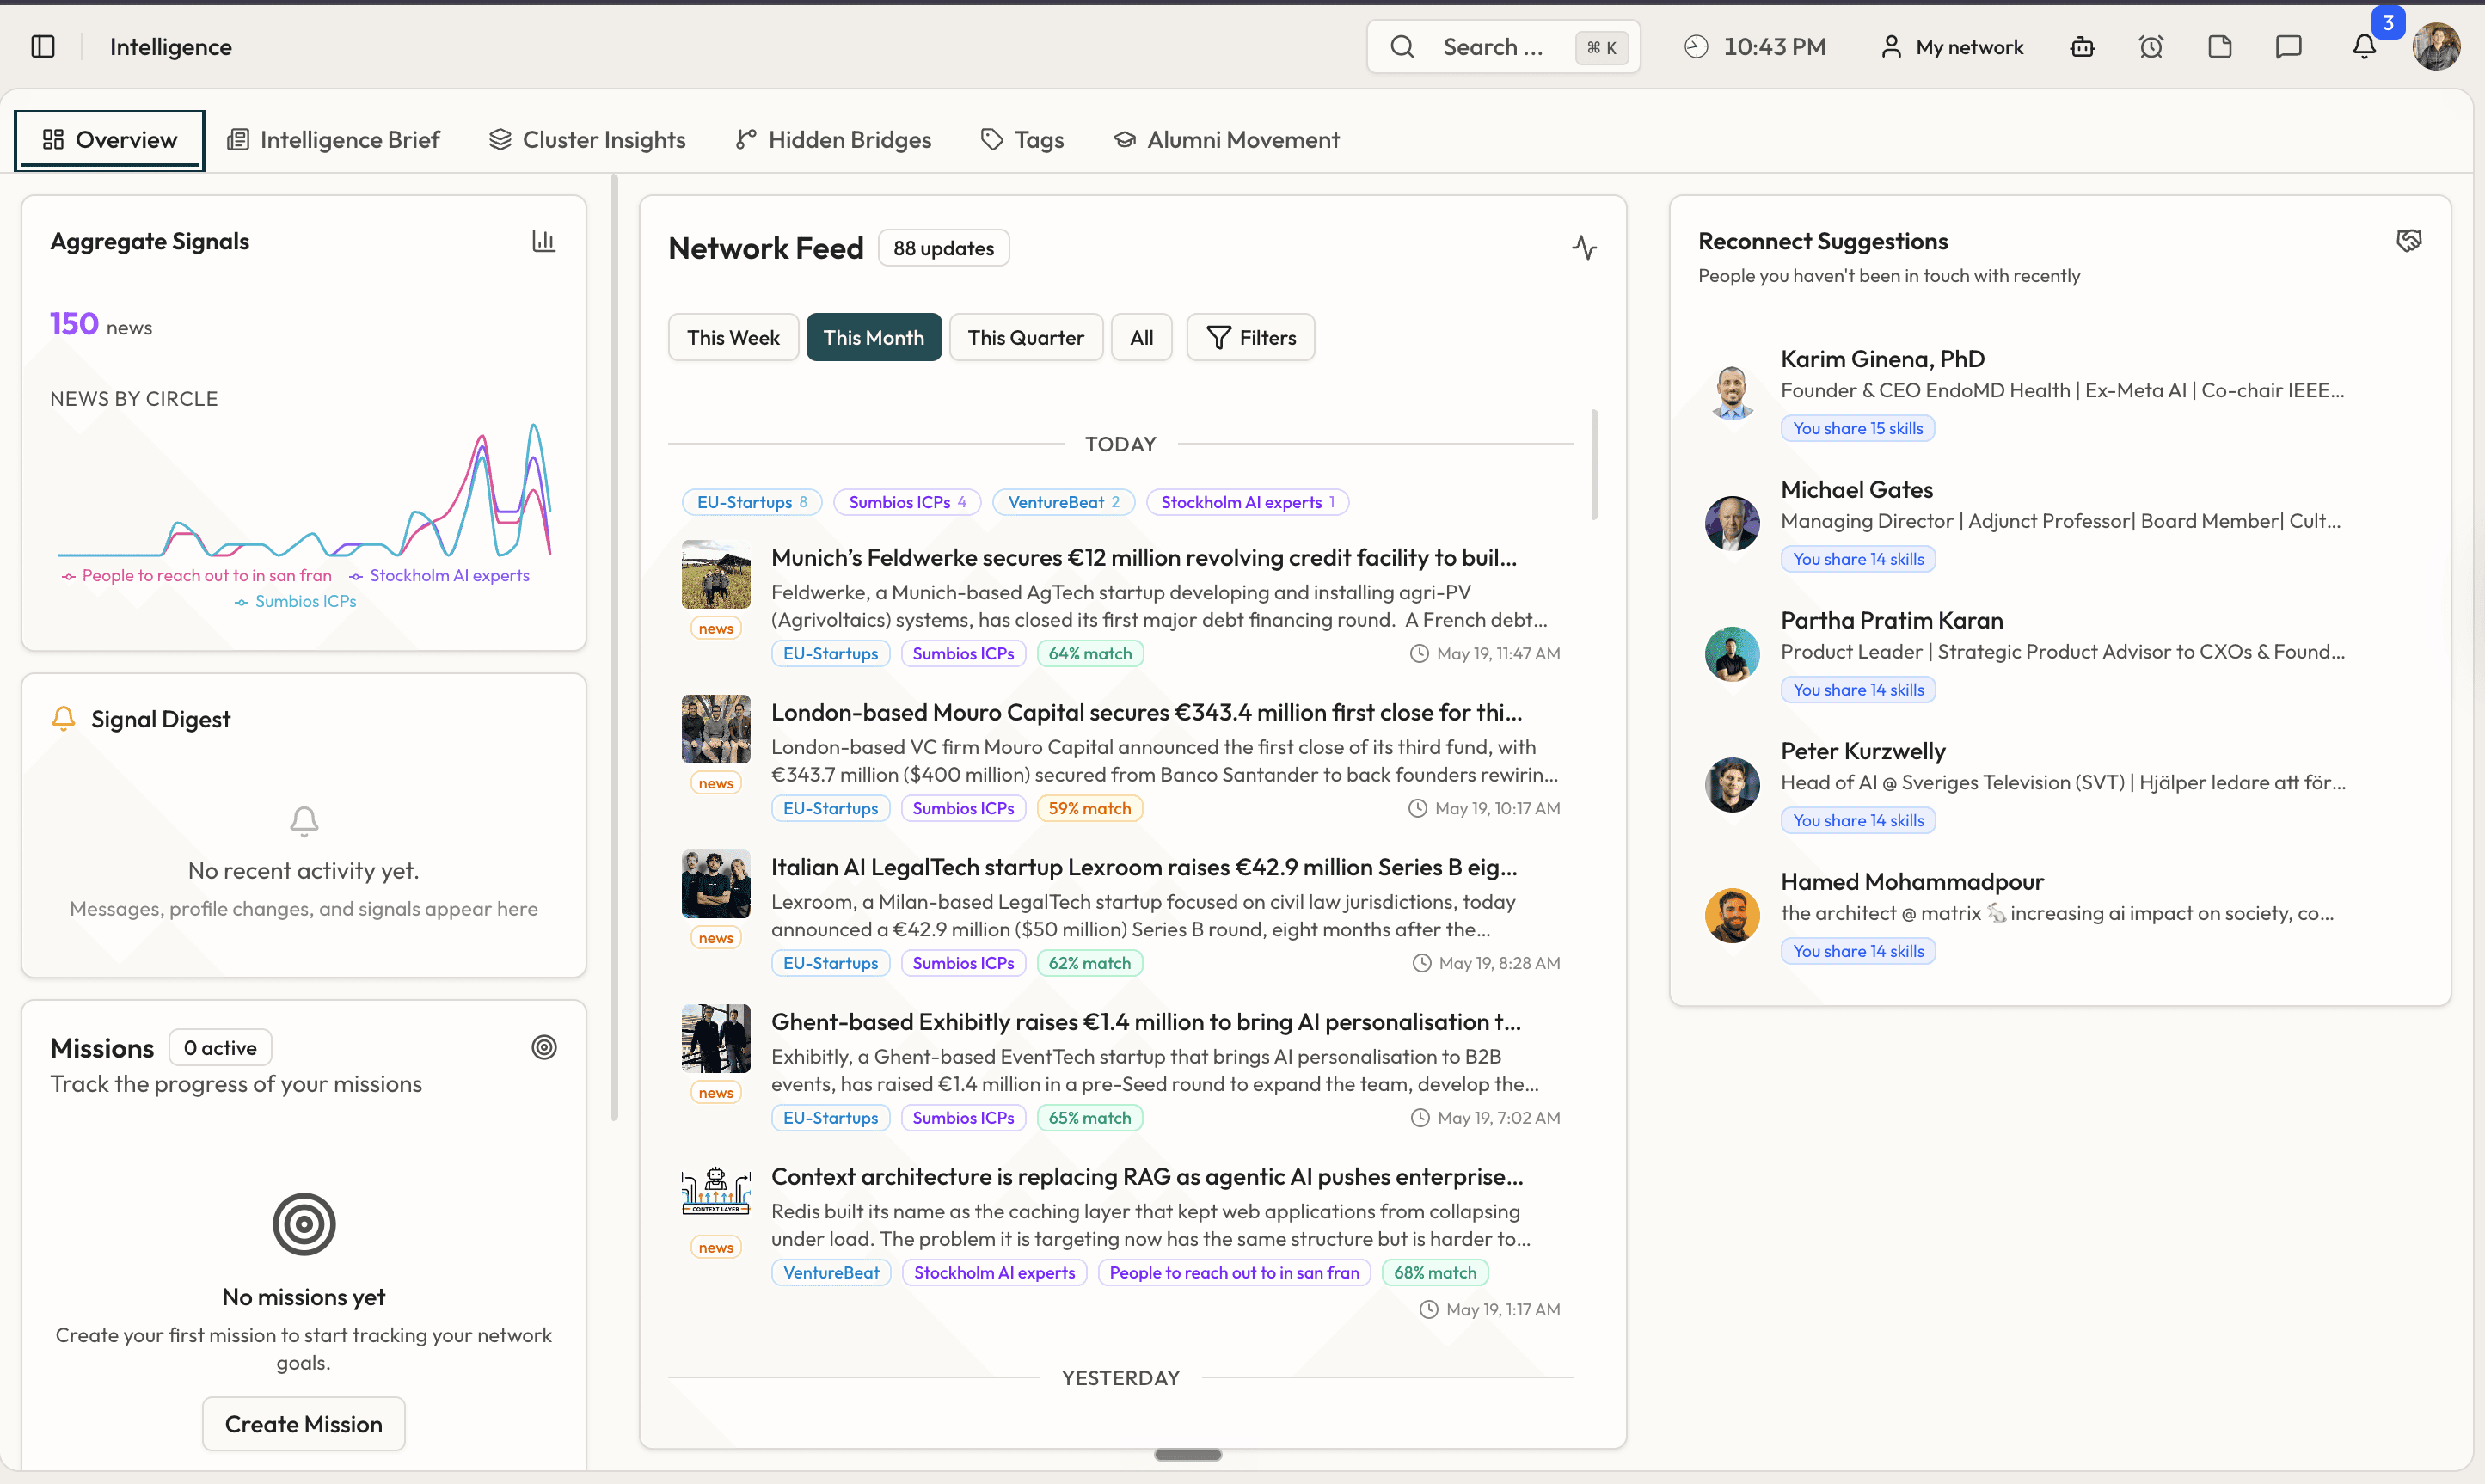Viewport: 2485px width, 1484px height.
Task: Click the Aggregate Signals chart icon
Action: coord(543,241)
